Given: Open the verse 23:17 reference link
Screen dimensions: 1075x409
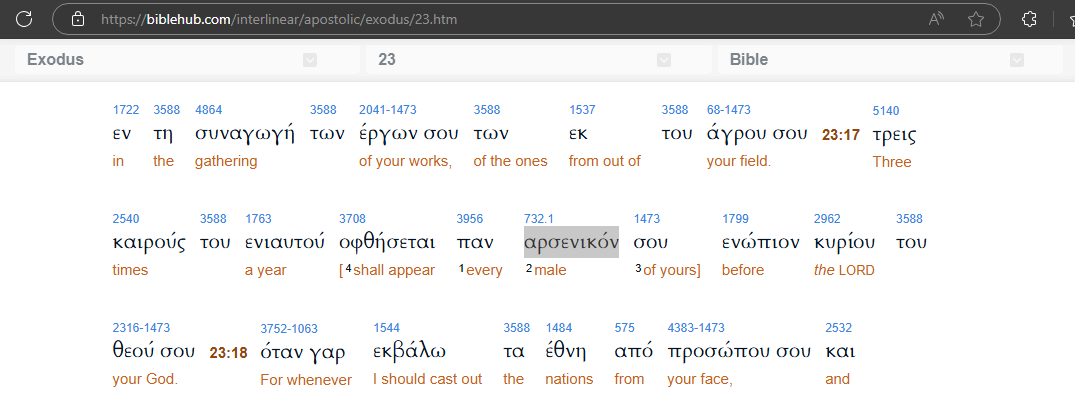Looking at the screenshot, I should (840, 135).
